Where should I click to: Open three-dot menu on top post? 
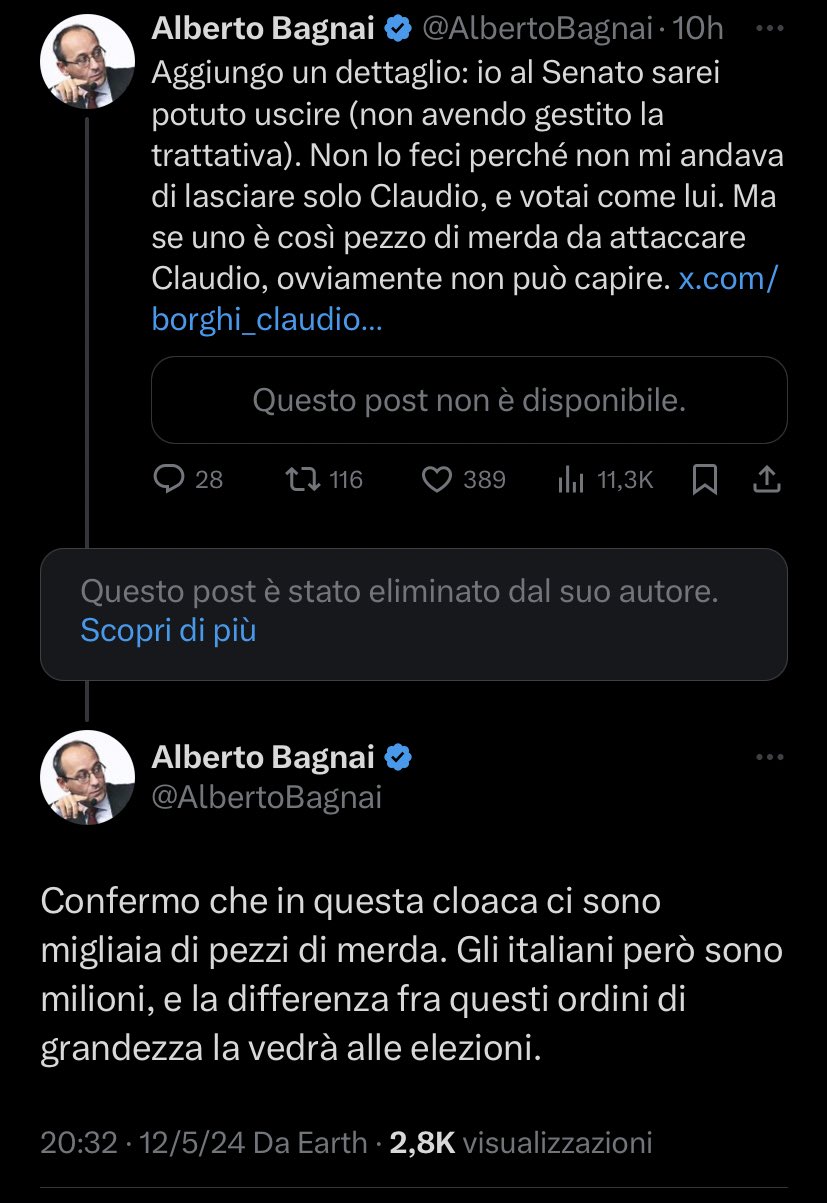(x=769, y=29)
